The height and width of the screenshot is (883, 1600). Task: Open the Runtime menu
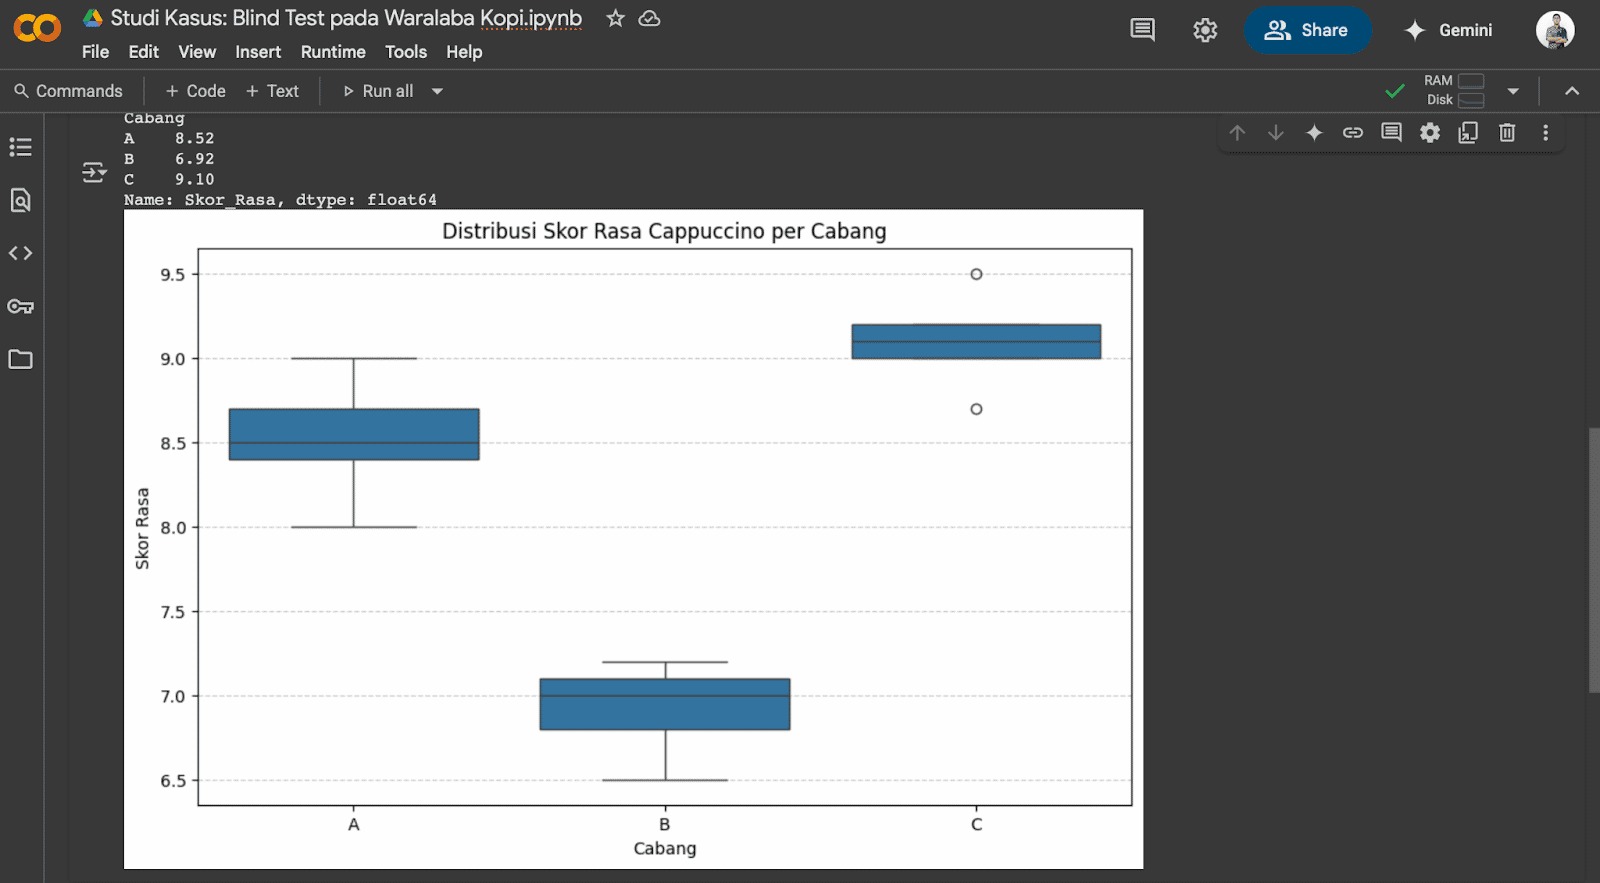click(x=333, y=52)
